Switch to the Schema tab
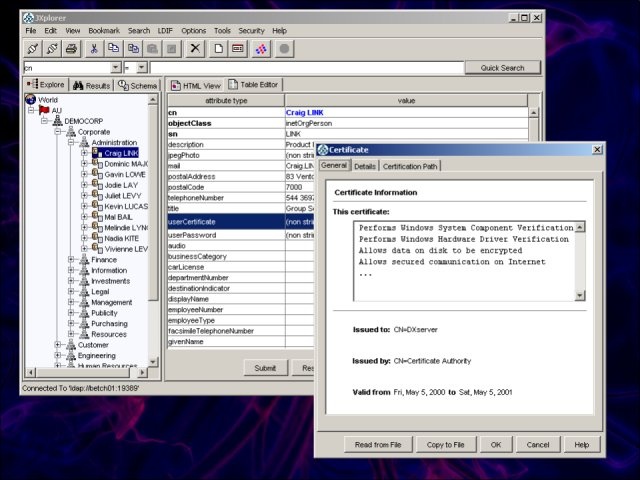The width and height of the screenshot is (640, 480). [x=138, y=86]
